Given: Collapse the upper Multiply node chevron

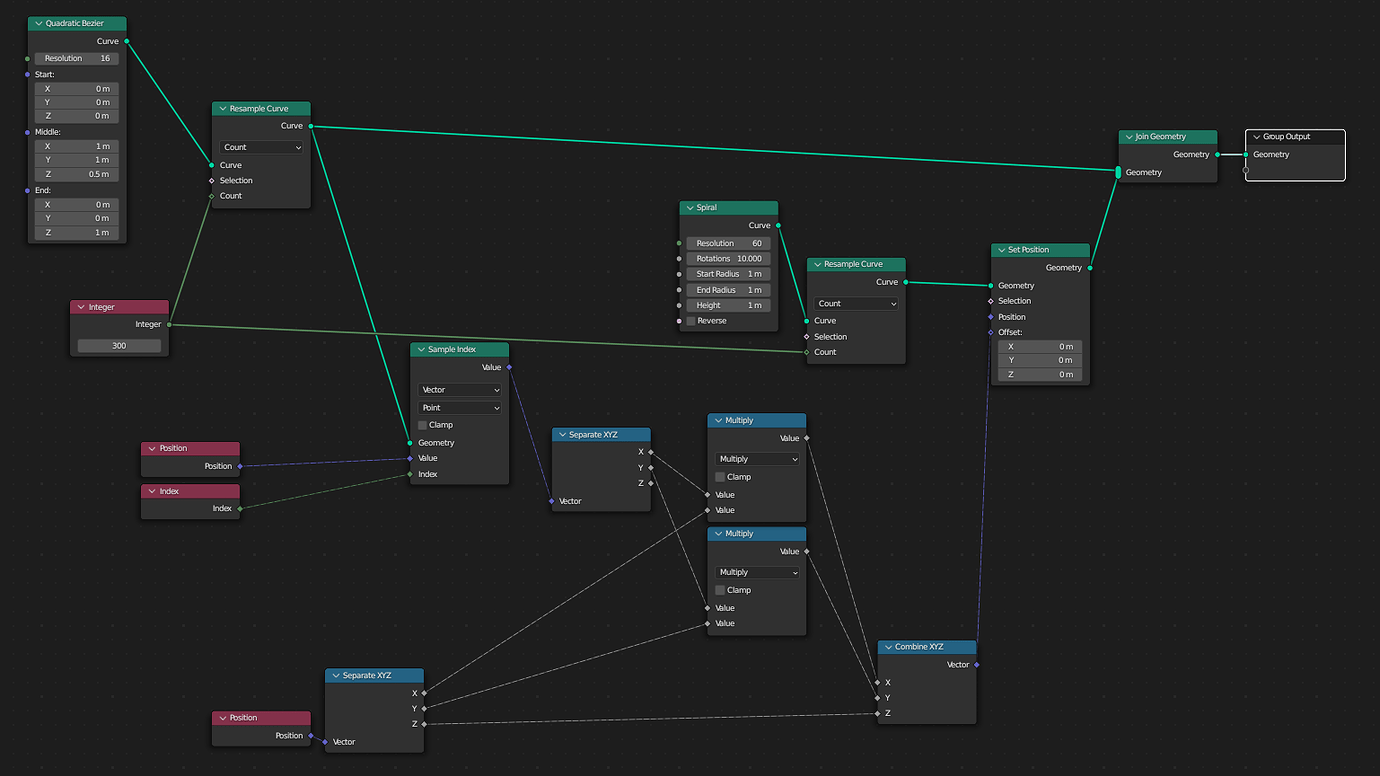Looking at the screenshot, I should [718, 421].
